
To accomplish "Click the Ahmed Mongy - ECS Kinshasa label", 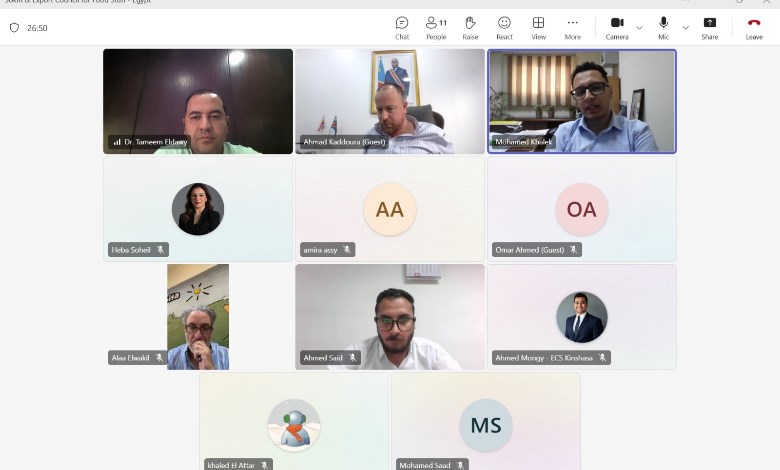I will (x=544, y=358).
